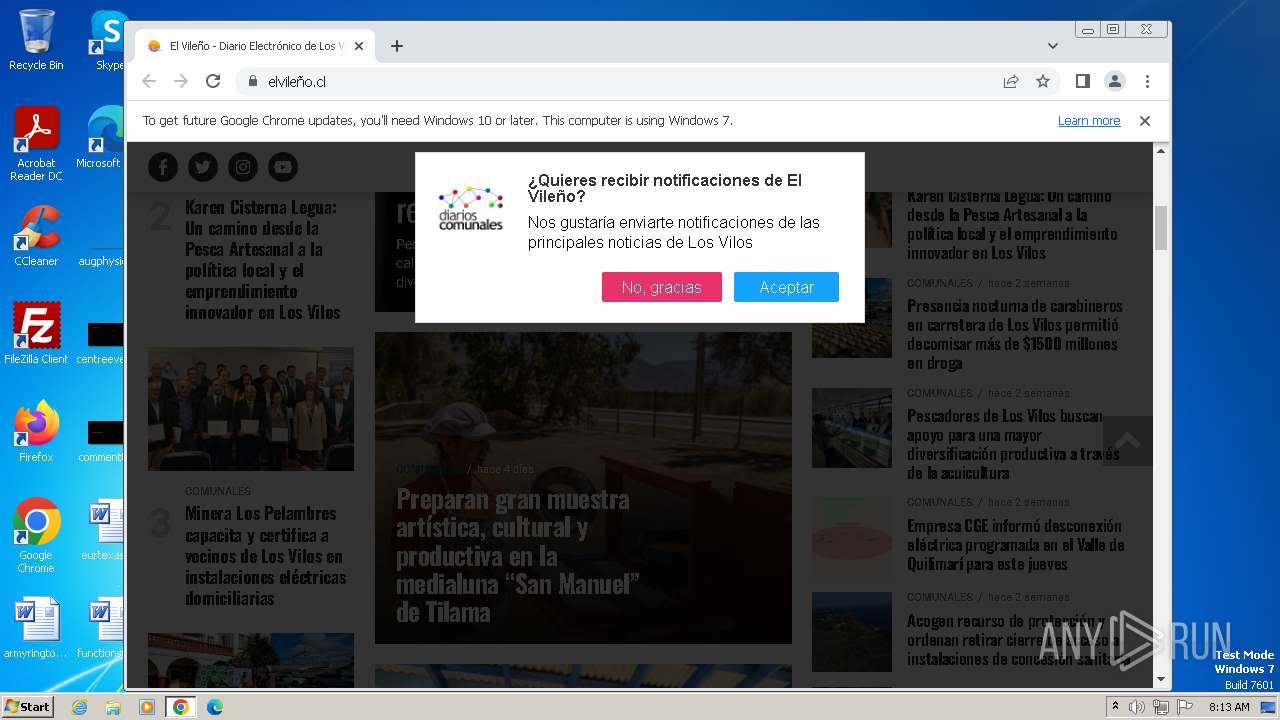Screen dimensions: 1280x720
Task: Click the volume speaker tray icon
Action: point(1136,707)
